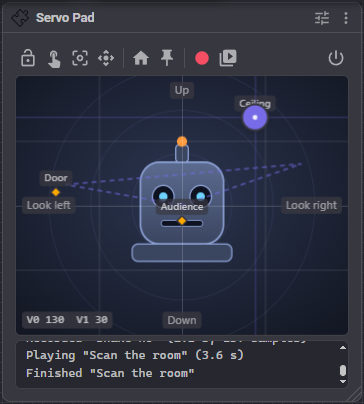Open the Servo Pad tuning settings
This screenshot has width=364, height=404.
(x=322, y=18)
